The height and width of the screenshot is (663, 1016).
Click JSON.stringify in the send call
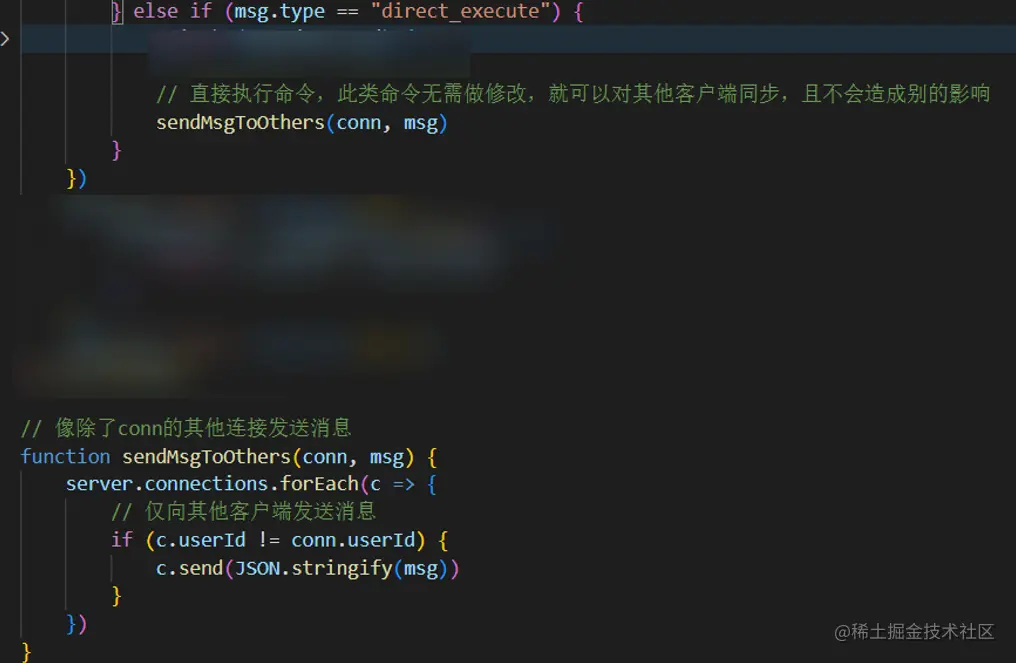[x=313, y=568]
